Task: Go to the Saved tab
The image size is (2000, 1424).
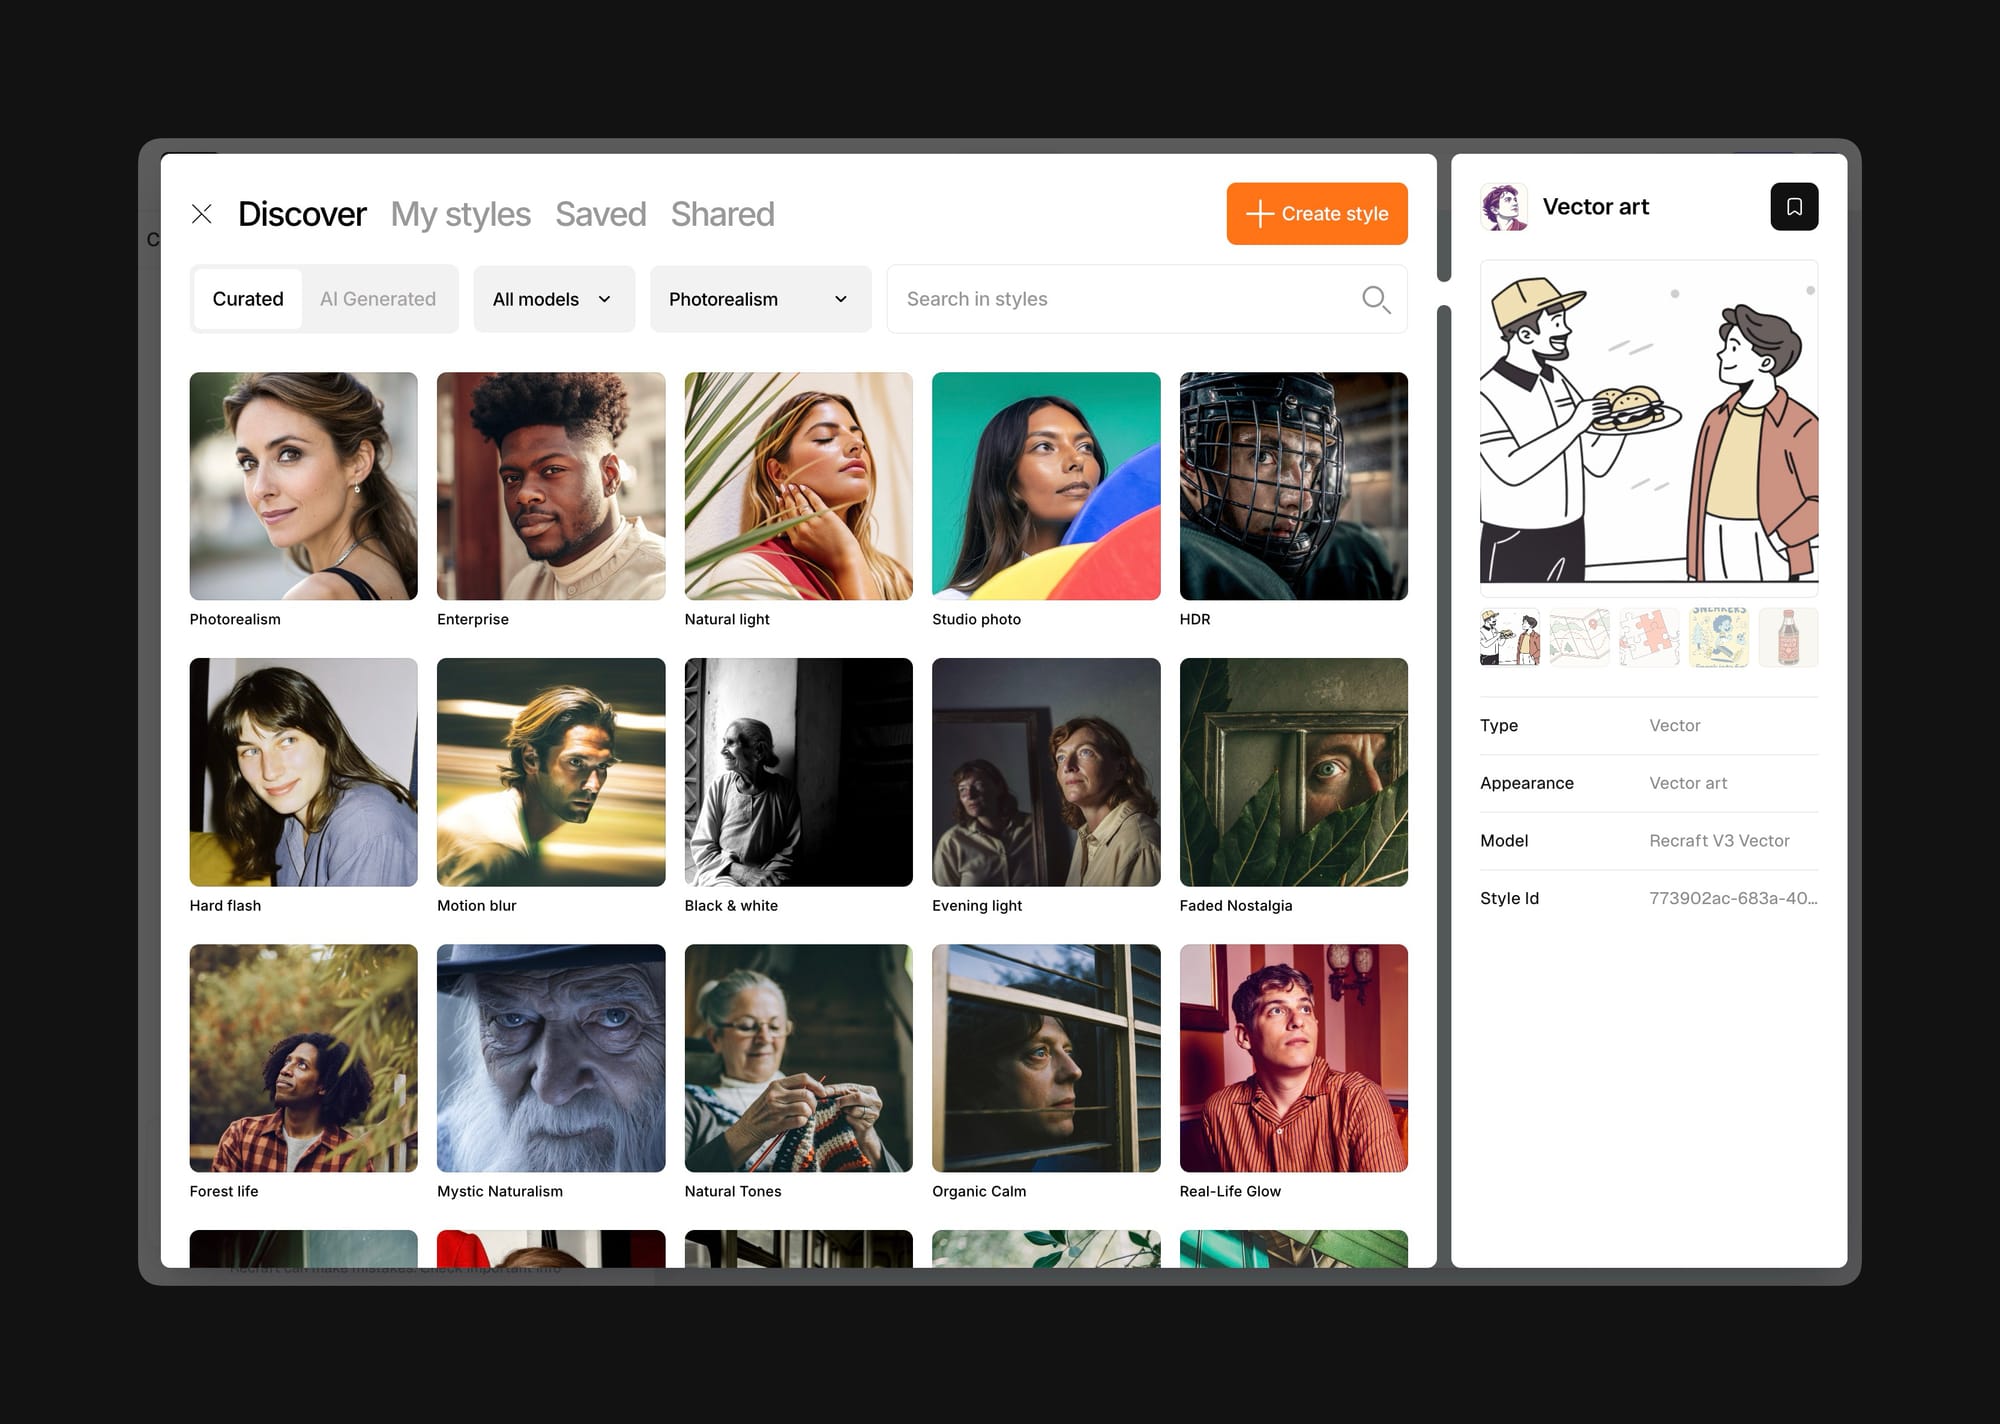Action: click(x=600, y=214)
